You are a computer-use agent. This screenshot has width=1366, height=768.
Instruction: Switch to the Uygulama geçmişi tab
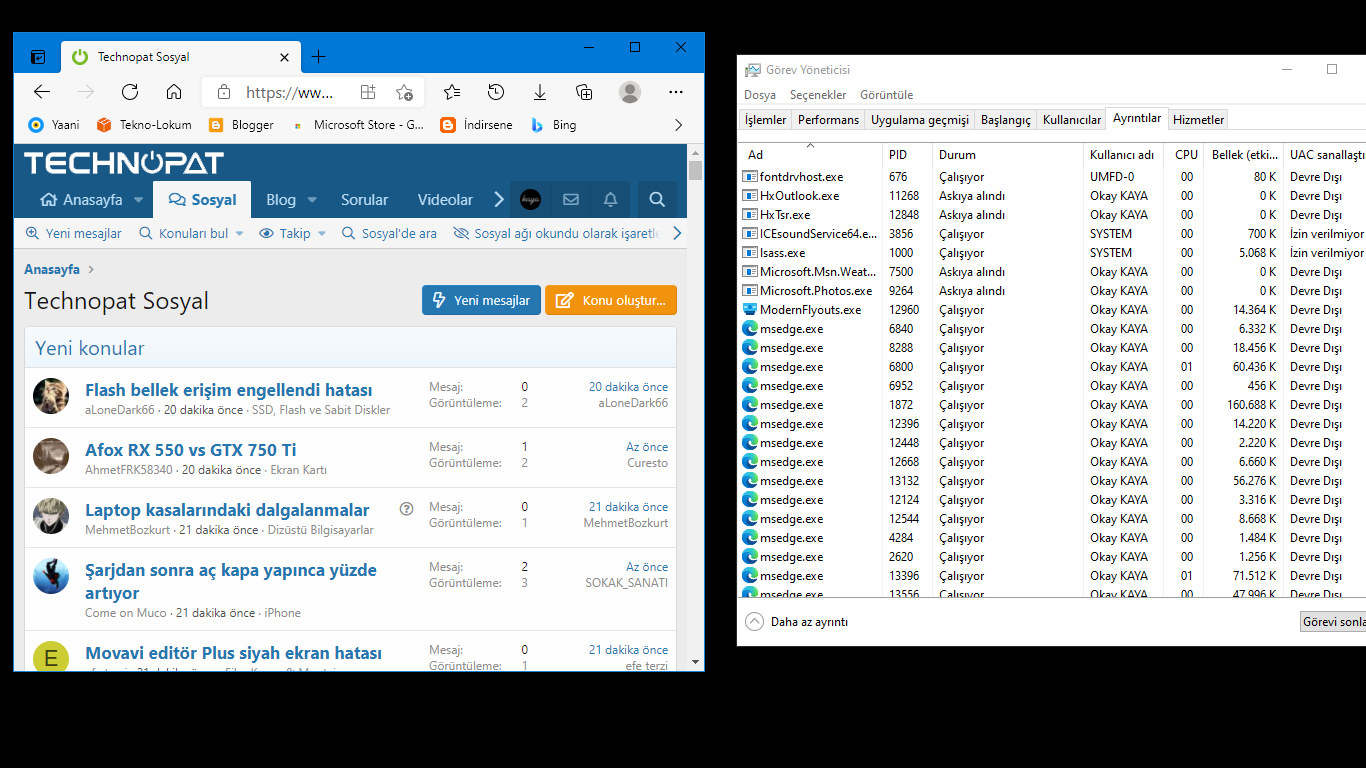tap(920, 120)
